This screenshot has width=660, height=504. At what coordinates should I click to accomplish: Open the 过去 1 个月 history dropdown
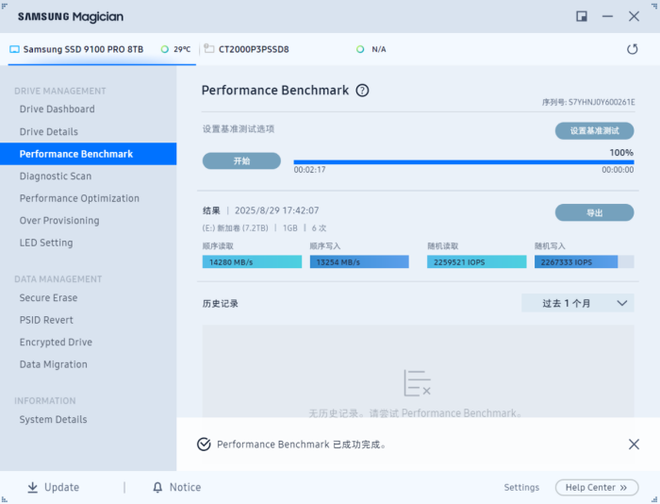tap(578, 303)
